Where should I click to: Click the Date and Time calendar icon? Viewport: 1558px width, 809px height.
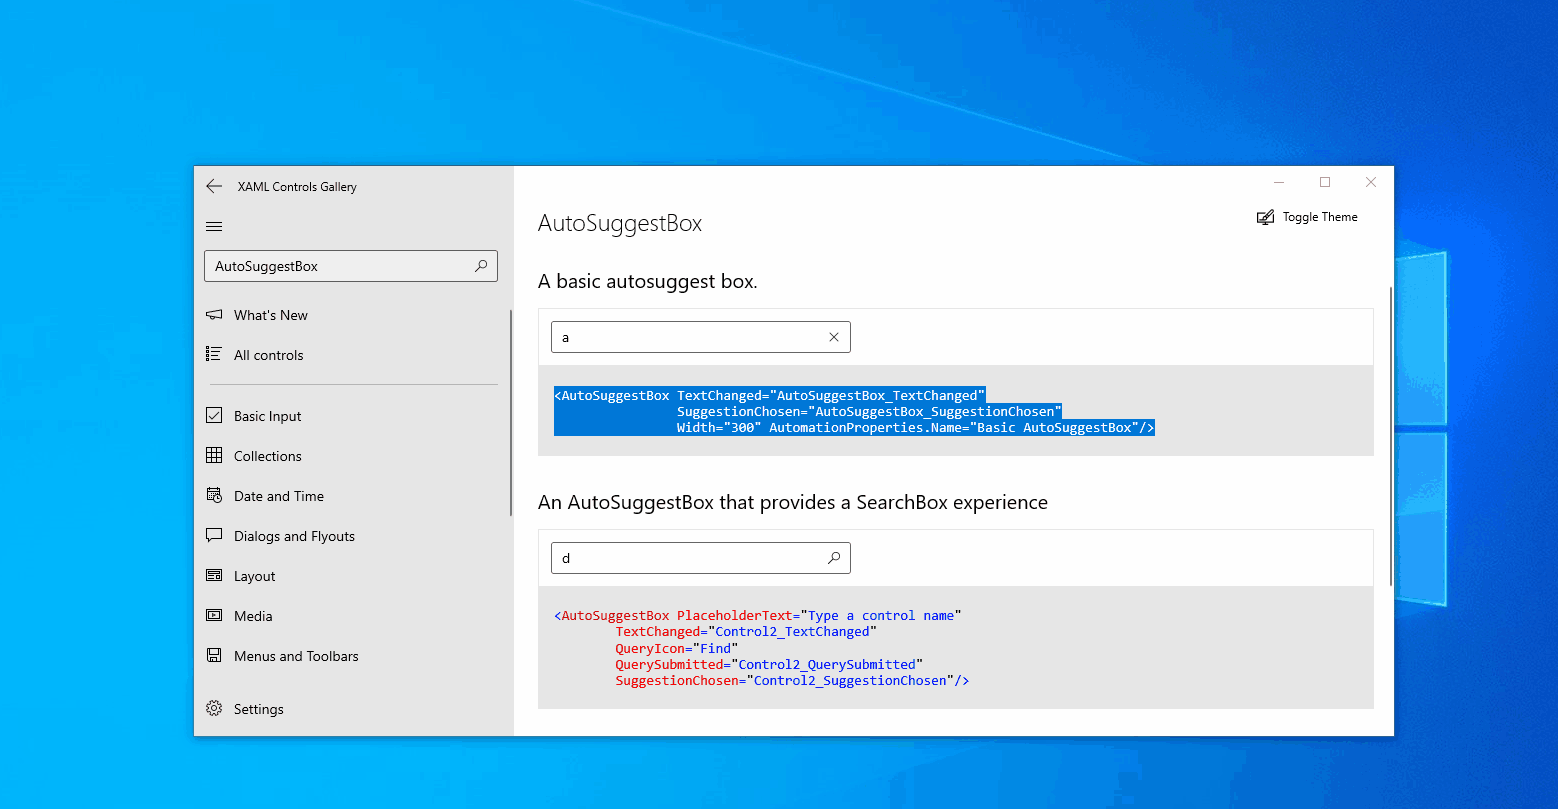tap(214, 495)
